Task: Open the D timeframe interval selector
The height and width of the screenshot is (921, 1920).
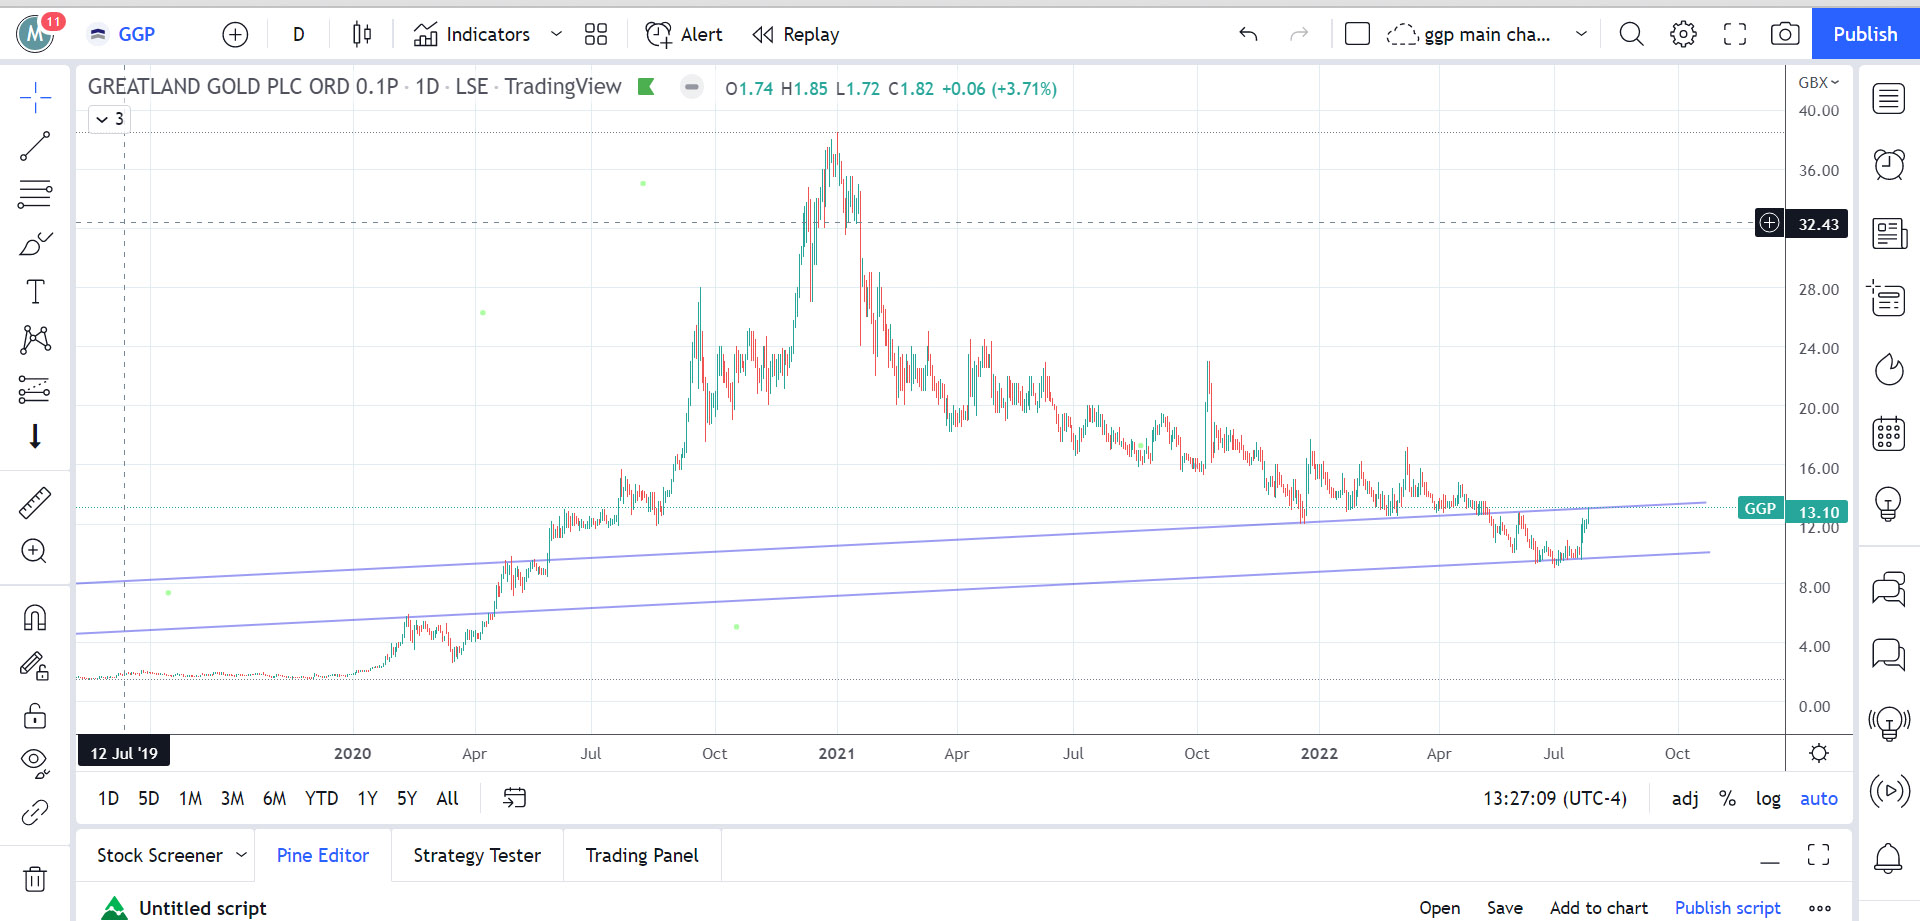Action: (x=298, y=34)
